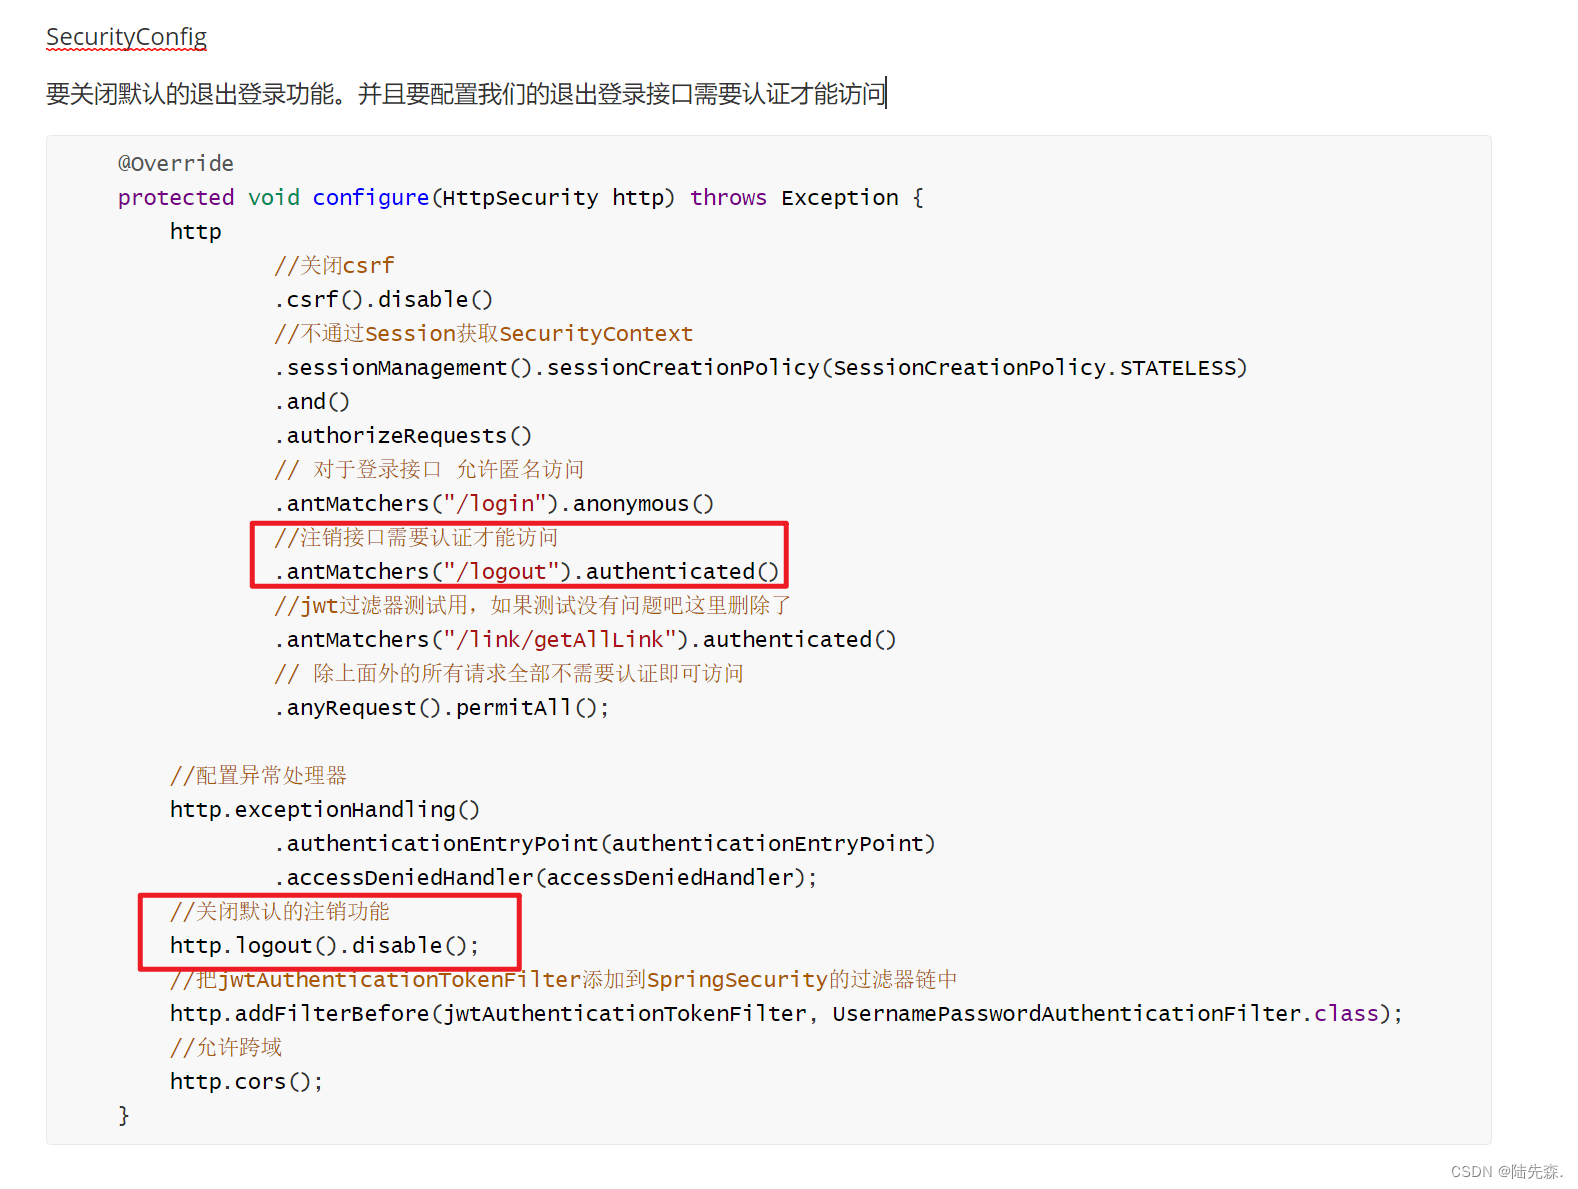Viewport: 1578px width, 1189px height.
Task: Click the http.addFilterBefore(...) line
Action: (x=787, y=1014)
